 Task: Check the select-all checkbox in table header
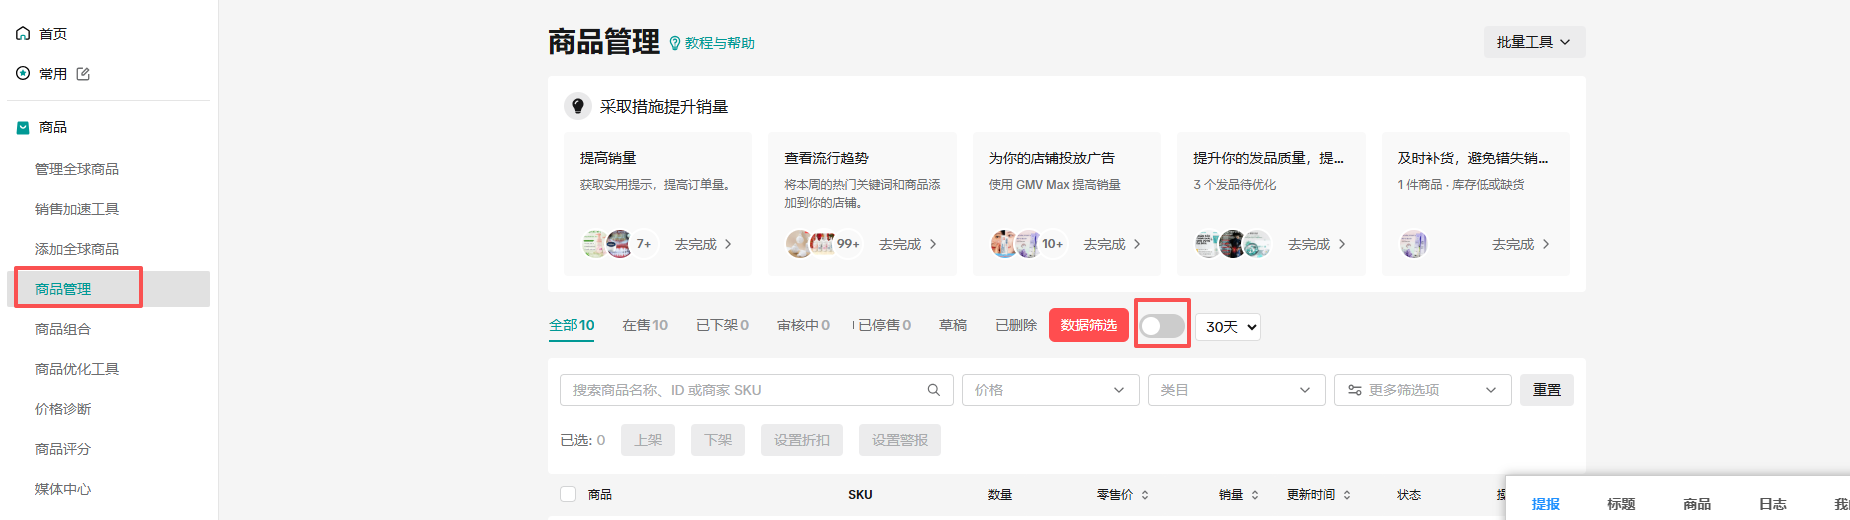point(568,494)
